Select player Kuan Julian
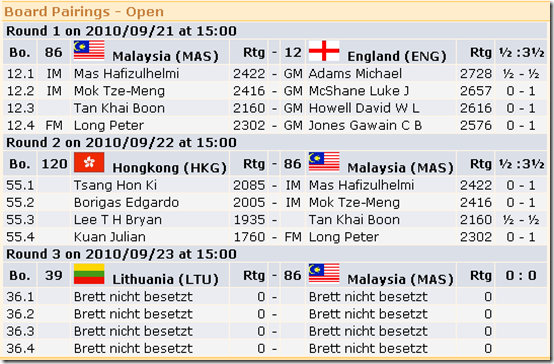Screen dimensions: 554x364 (110, 237)
